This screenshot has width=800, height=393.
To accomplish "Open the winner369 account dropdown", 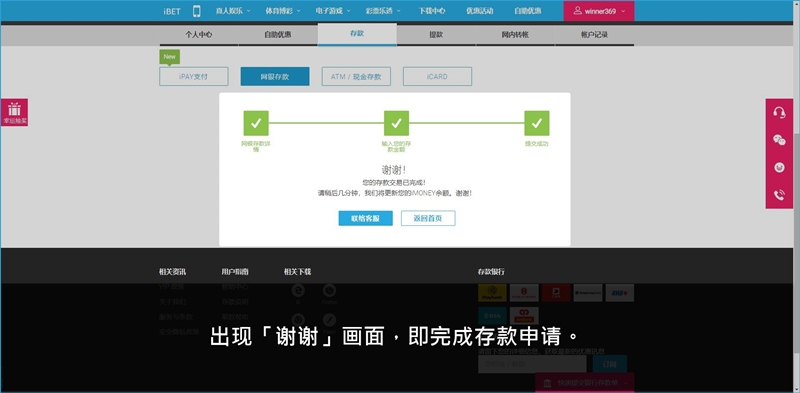I will point(599,11).
